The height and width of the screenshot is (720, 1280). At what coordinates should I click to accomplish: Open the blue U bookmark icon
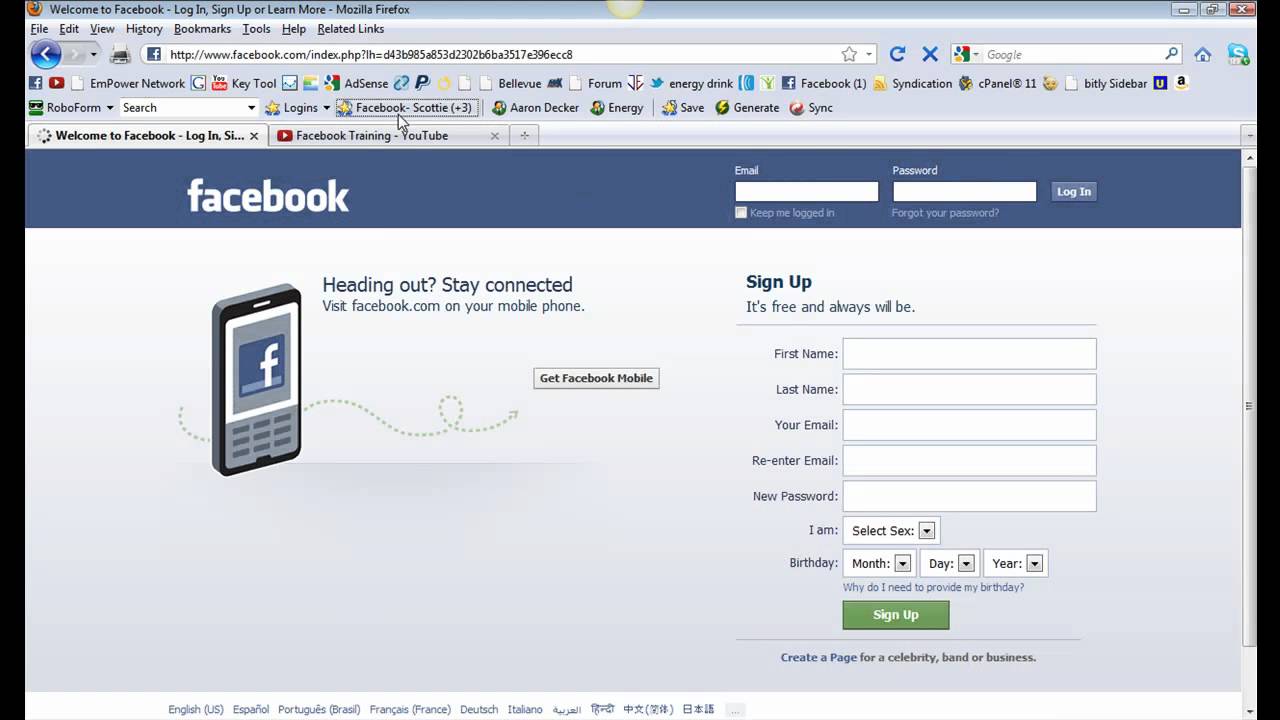[1160, 83]
